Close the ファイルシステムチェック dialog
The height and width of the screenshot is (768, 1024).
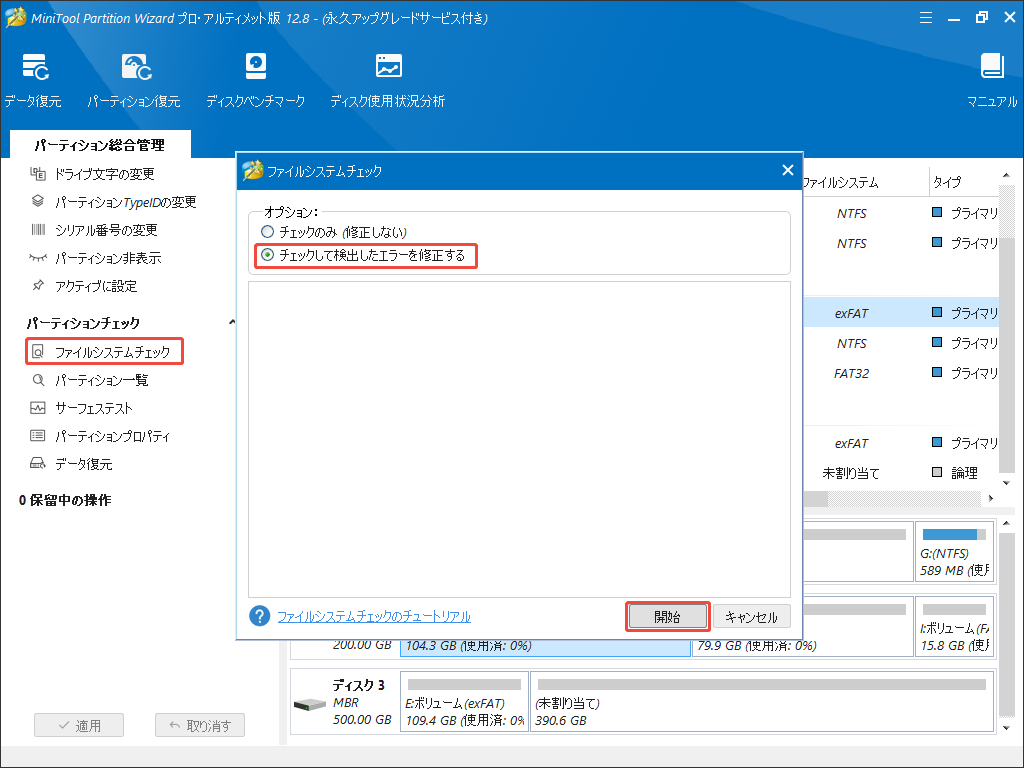click(788, 170)
